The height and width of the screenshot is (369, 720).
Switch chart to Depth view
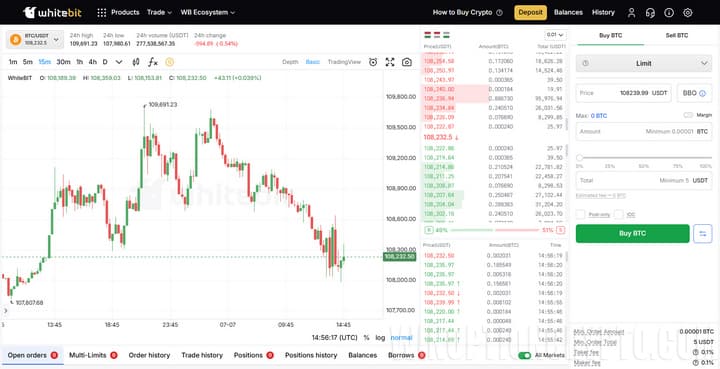pos(290,62)
